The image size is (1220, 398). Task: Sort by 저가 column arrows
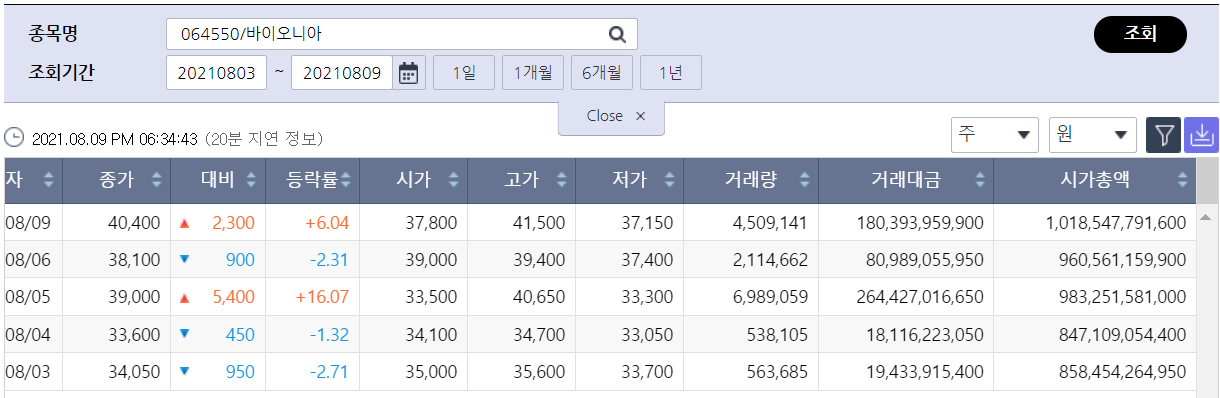pos(670,180)
